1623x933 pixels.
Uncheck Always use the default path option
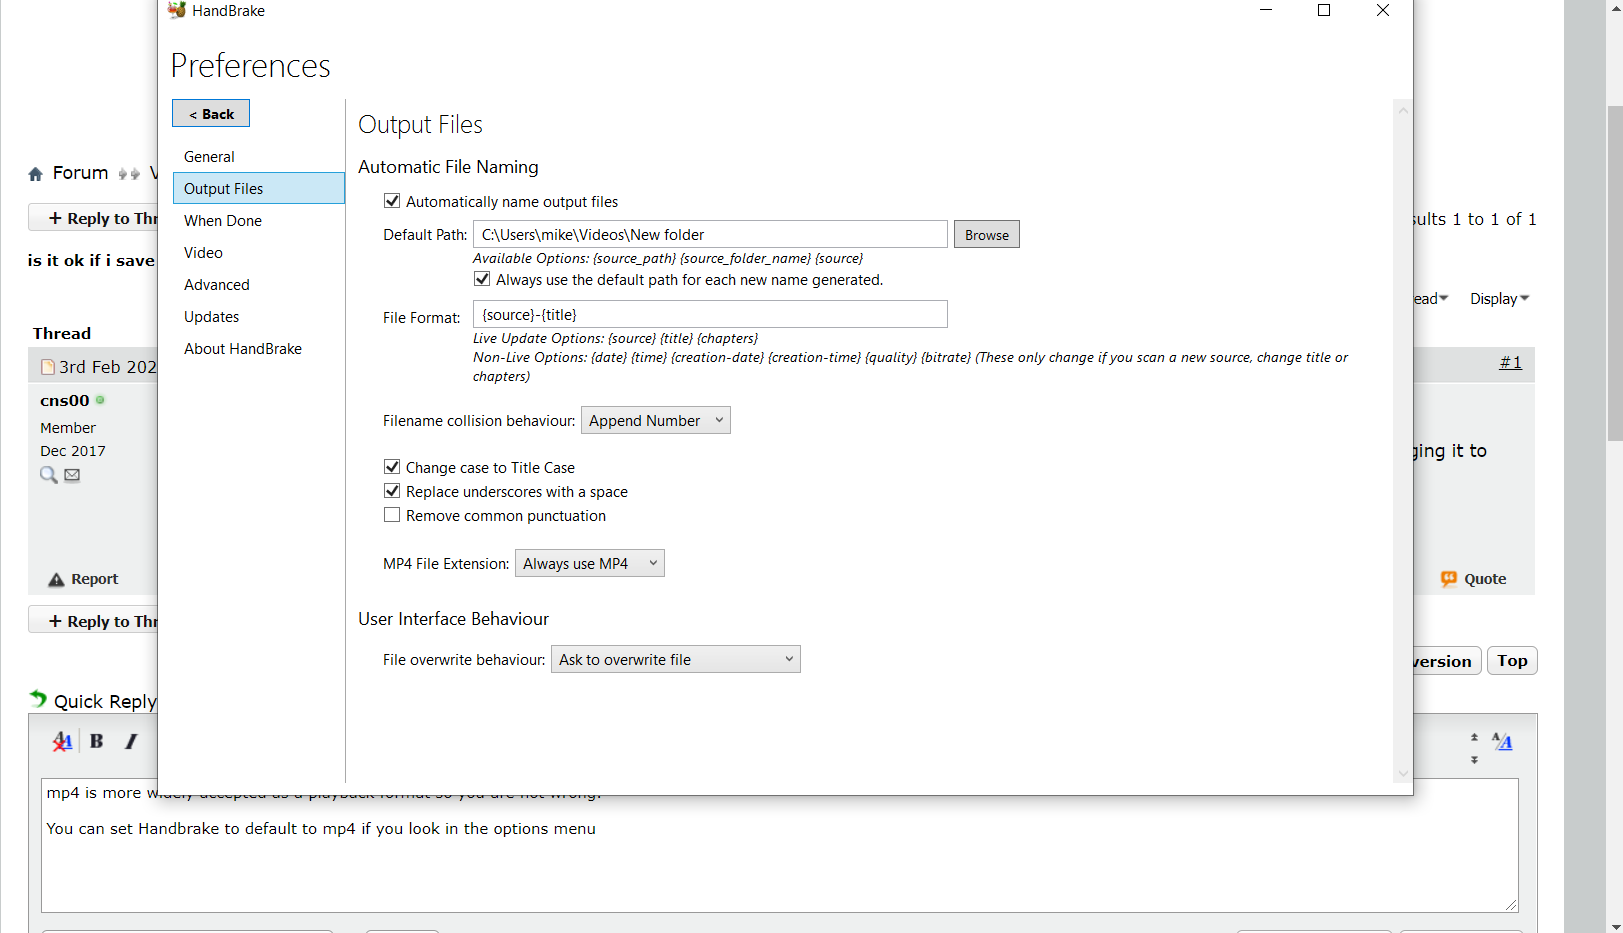[x=482, y=279]
